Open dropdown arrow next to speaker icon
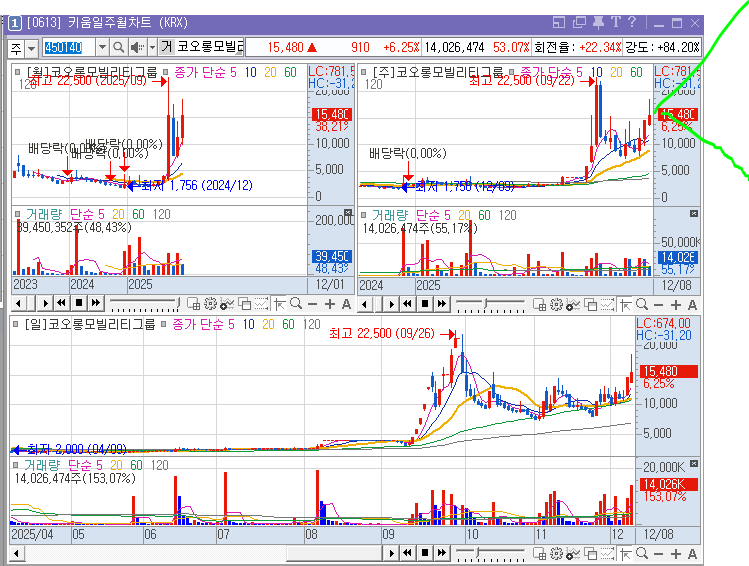 [152, 47]
